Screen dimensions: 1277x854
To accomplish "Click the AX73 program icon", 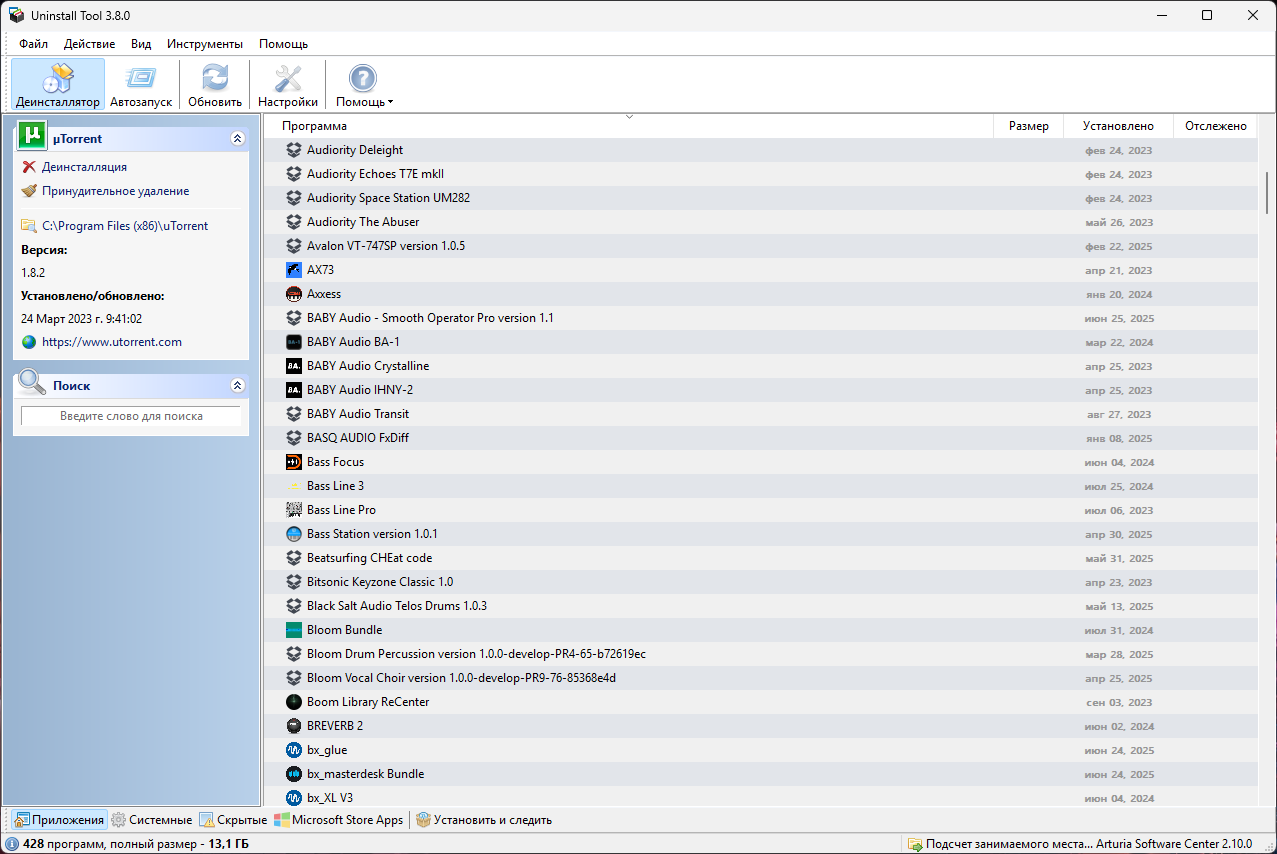I will pyautogui.click(x=294, y=270).
